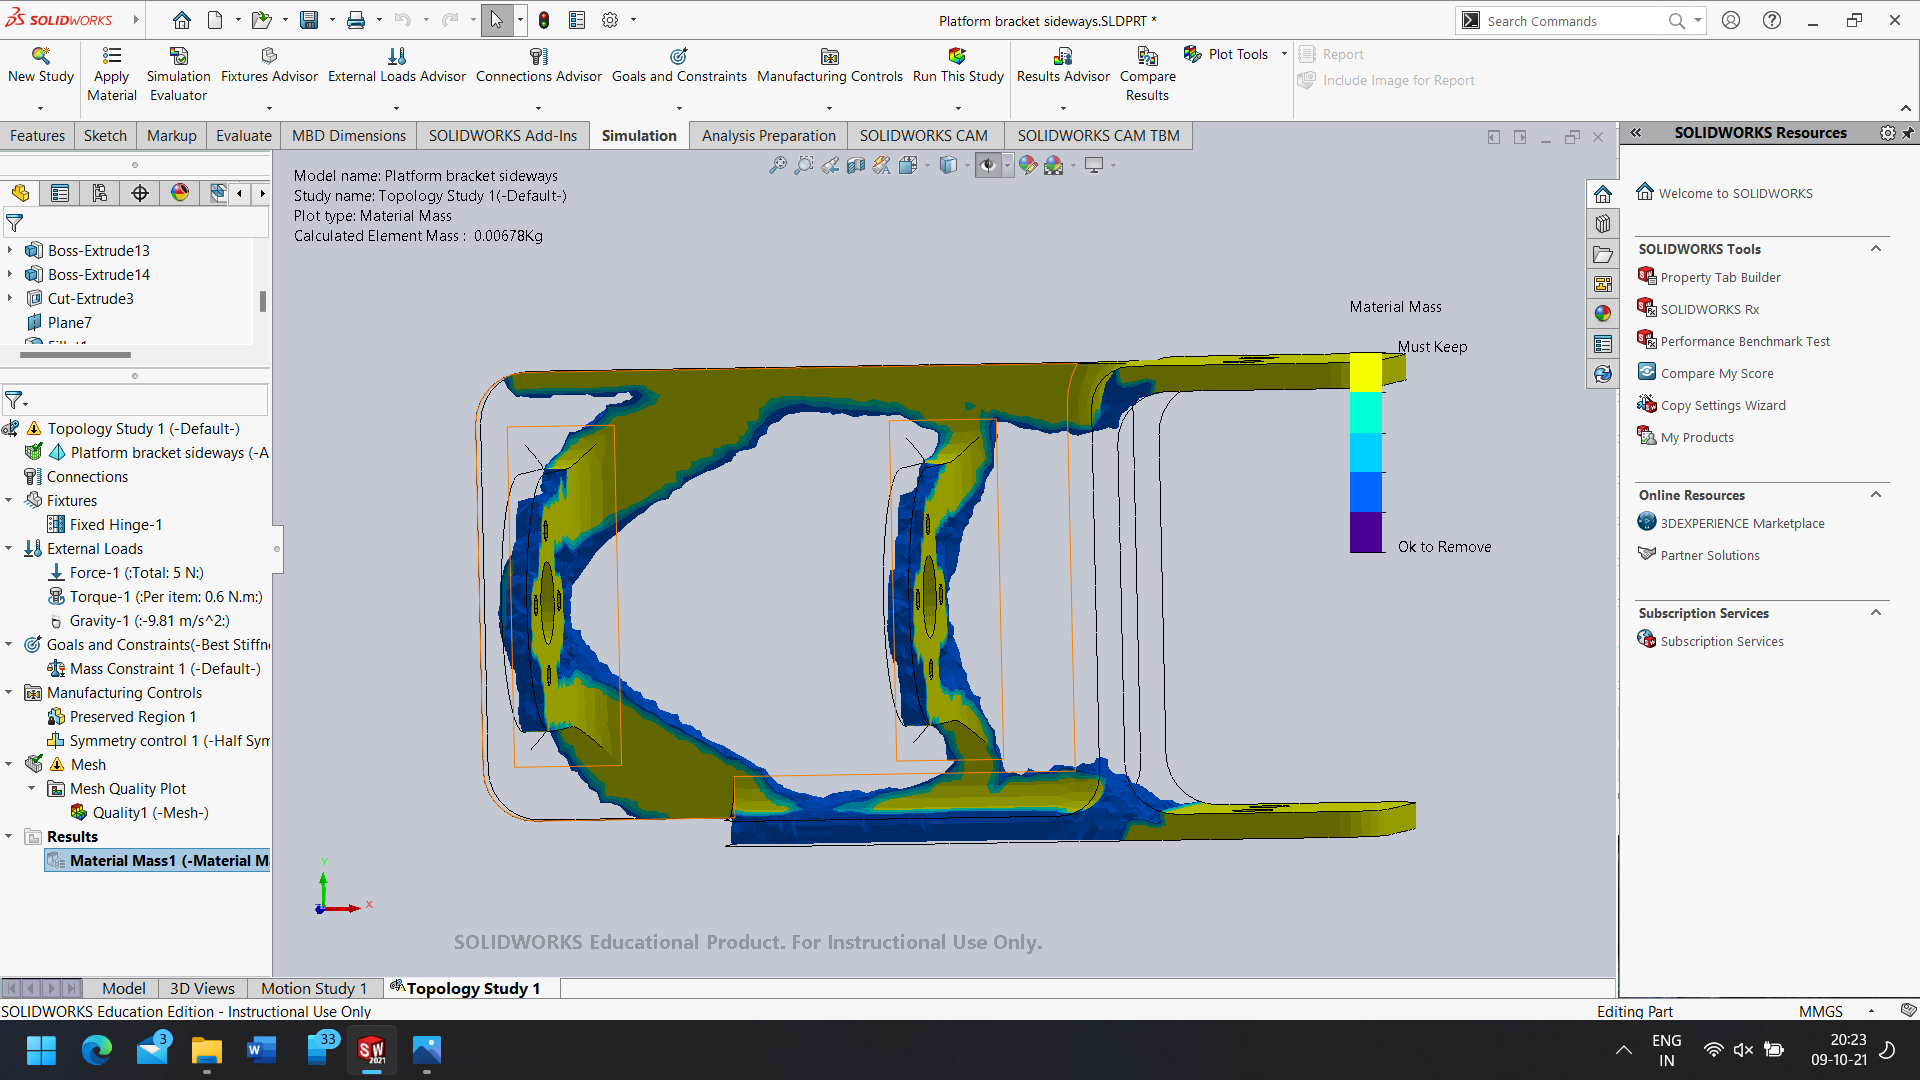This screenshot has width=1920, height=1080.
Task: Open the Options gear icon
Action: (610, 20)
